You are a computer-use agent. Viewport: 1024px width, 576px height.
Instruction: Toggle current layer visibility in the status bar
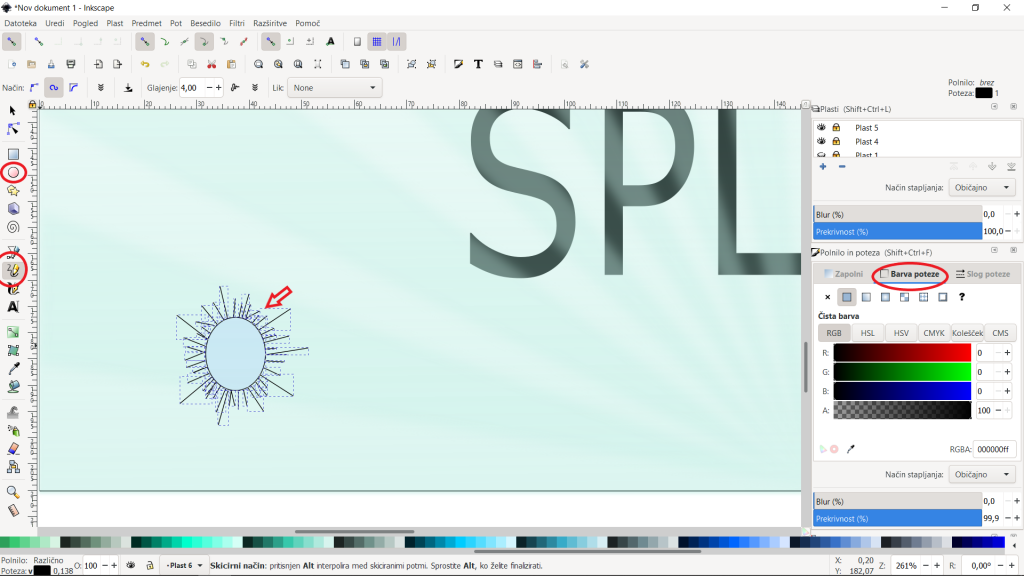pyautogui.click(x=131, y=565)
